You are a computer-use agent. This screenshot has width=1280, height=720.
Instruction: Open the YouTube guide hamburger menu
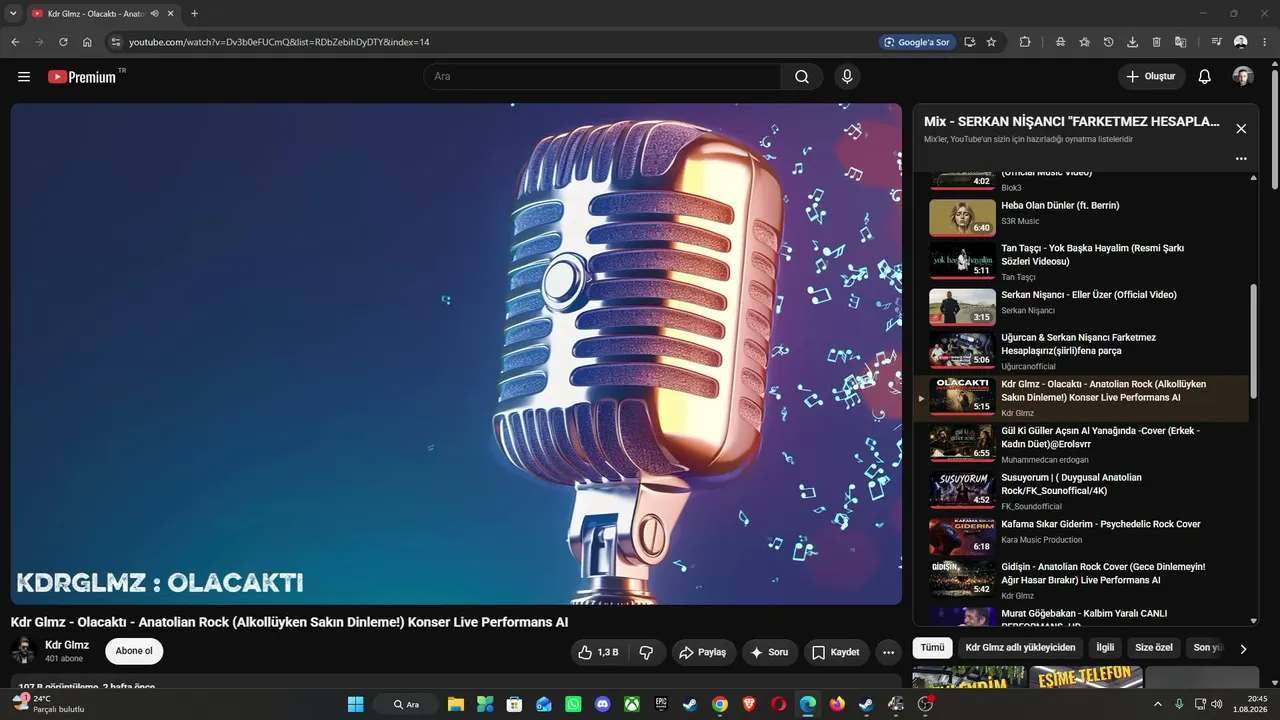[x=24, y=77]
